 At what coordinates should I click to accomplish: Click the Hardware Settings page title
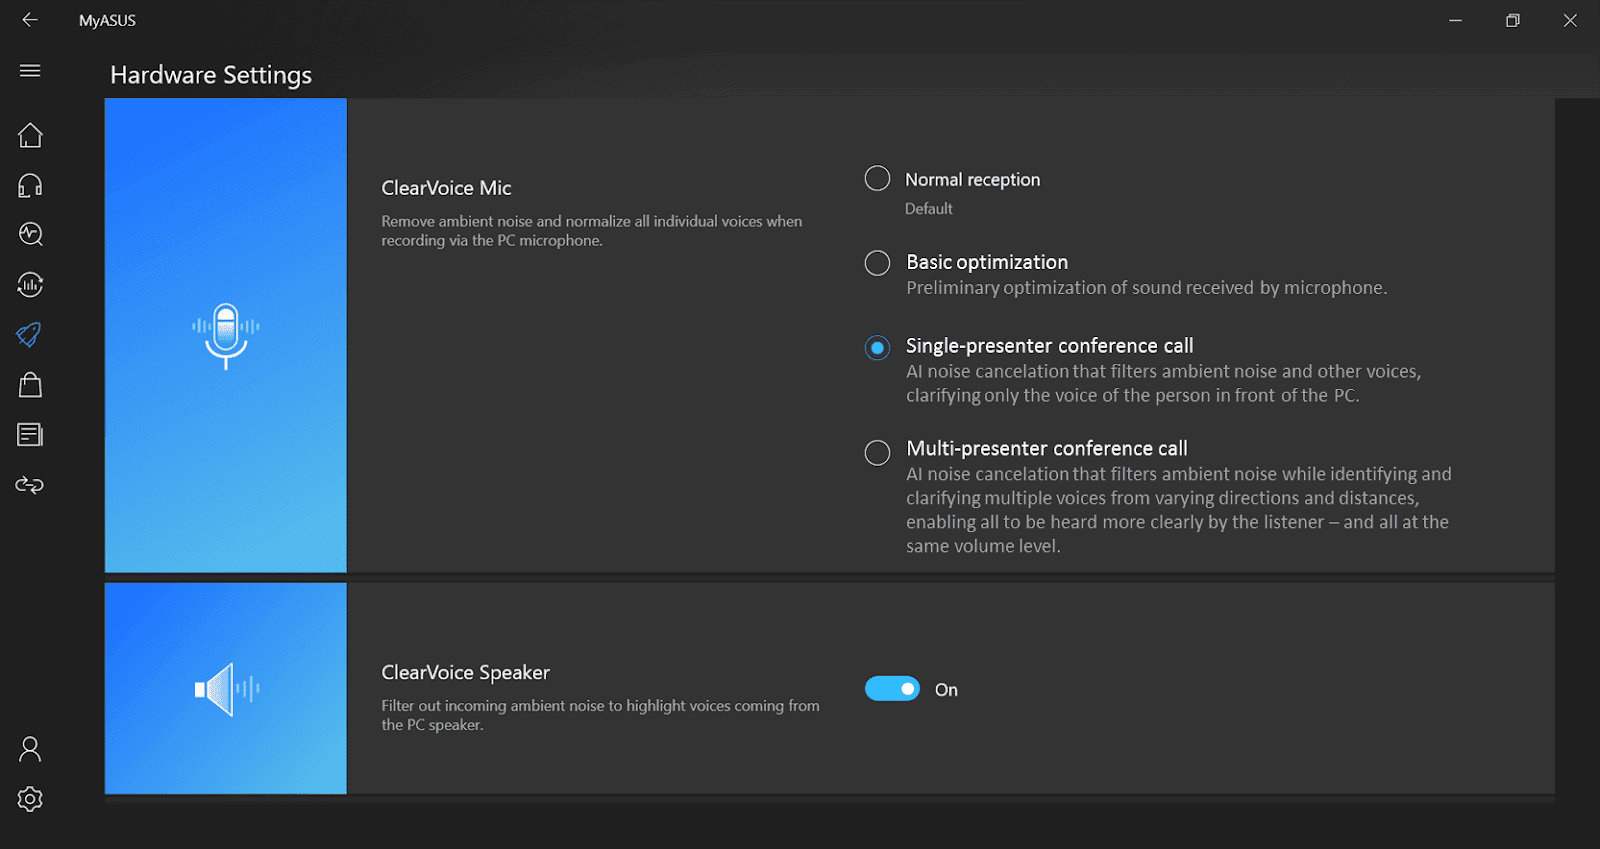pos(211,75)
